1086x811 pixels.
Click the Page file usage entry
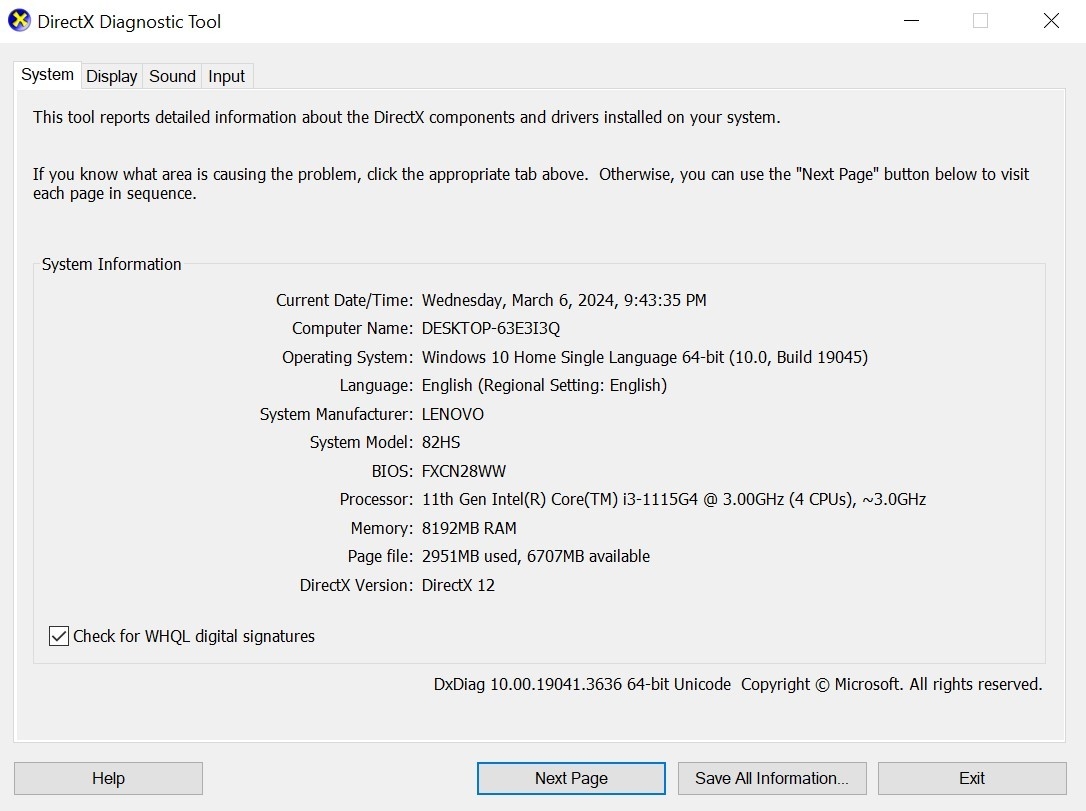pos(536,556)
